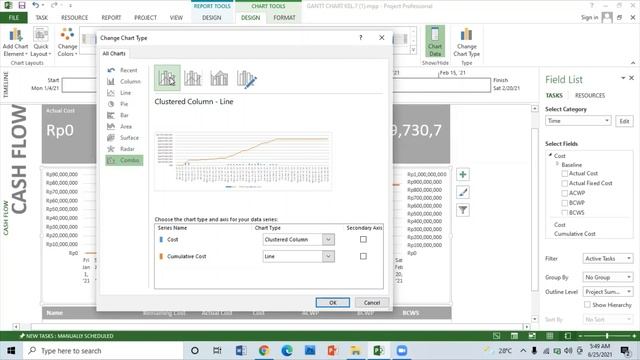
Task: Open Google Chrome from taskbar
Action: click(x=264, y=351)
